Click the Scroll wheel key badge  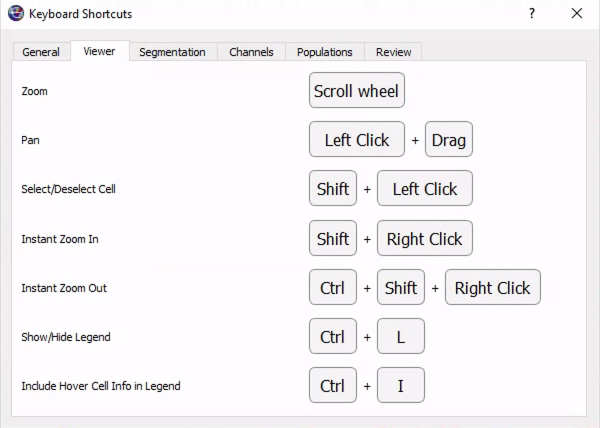coord(357,90)
